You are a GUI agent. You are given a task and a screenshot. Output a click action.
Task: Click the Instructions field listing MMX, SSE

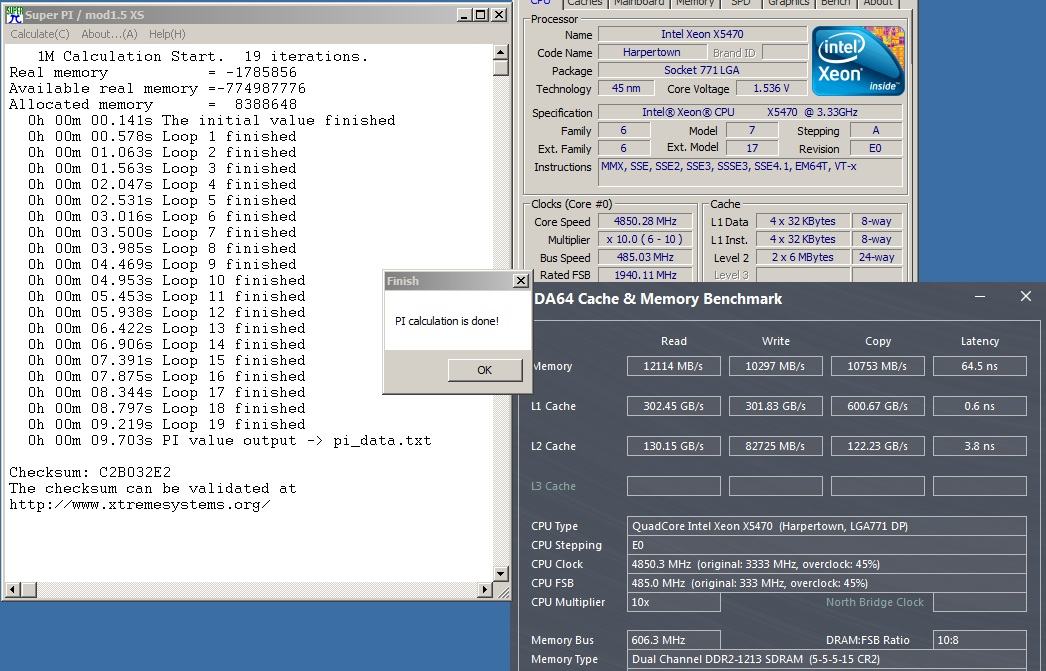click(750, 172)
